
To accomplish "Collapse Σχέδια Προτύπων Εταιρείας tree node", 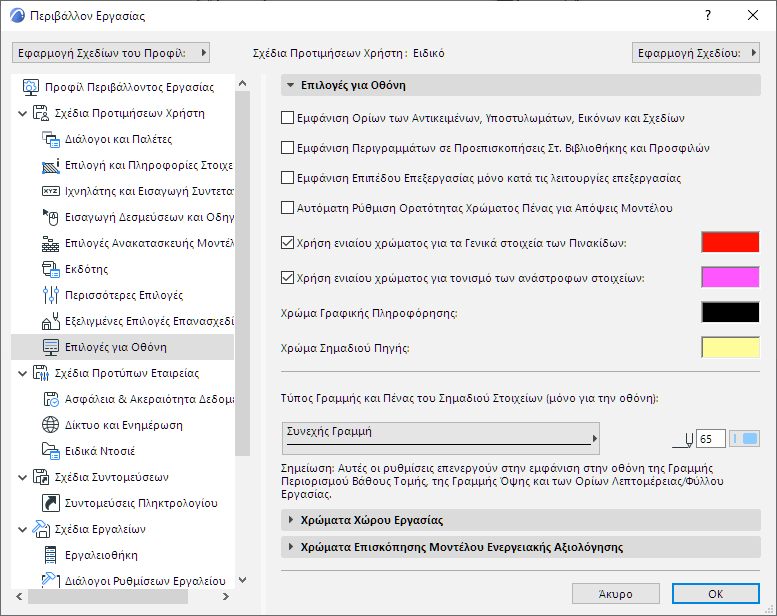I will coord(22,374).
